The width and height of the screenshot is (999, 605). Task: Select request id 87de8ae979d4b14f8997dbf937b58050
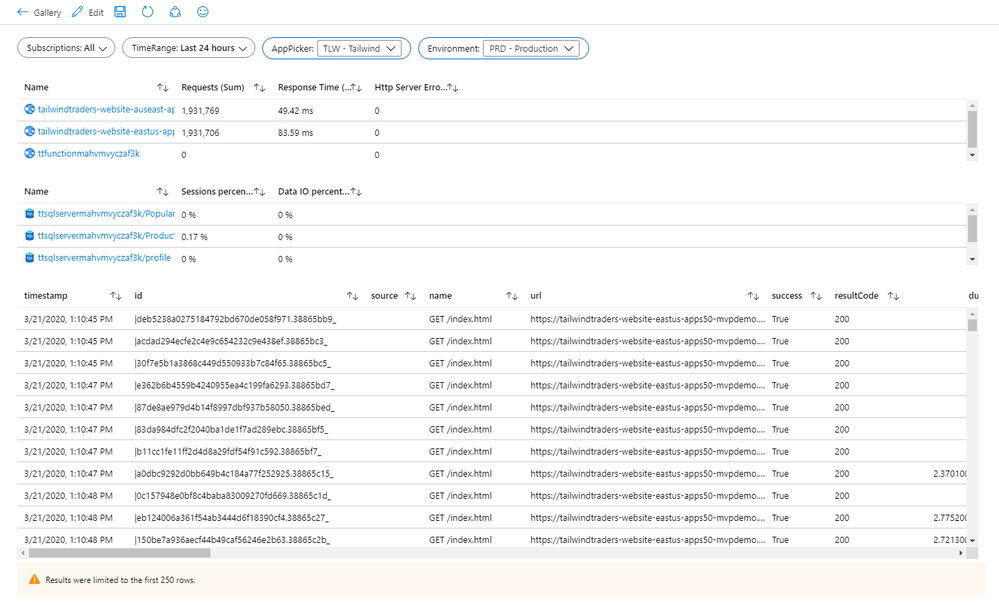tap(234, 408)
